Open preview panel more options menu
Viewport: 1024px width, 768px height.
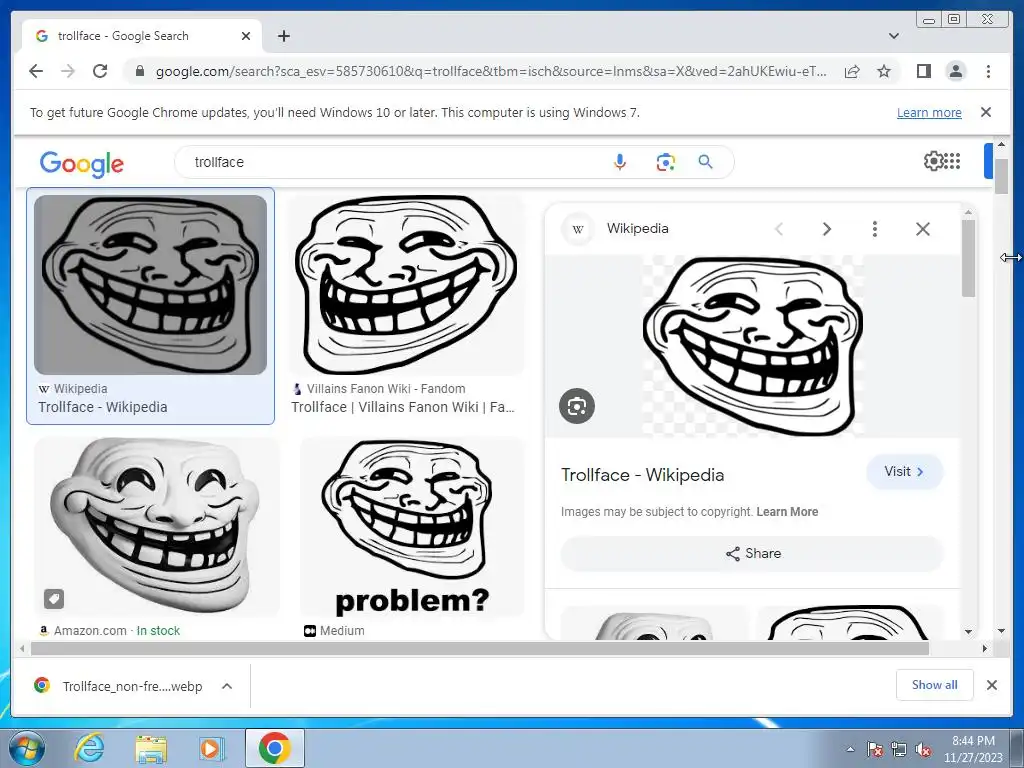874,229
